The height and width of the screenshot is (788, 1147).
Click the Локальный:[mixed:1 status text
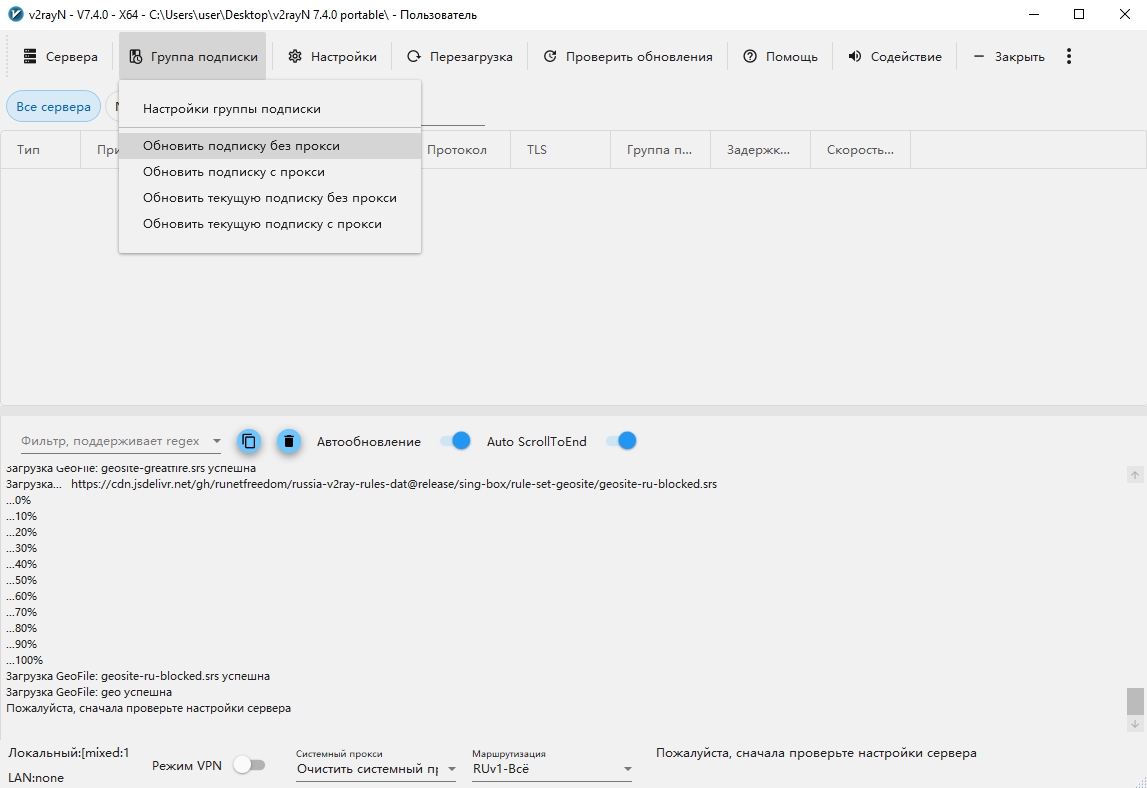pos(69,753)
